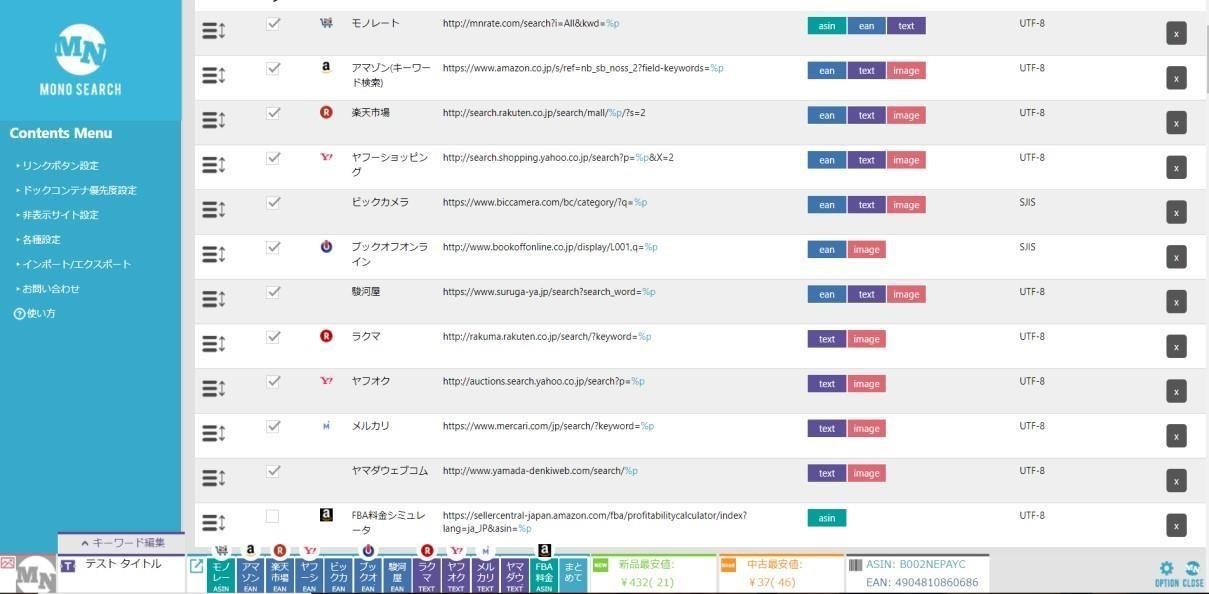Uncheck the モノレート row checkbox
The height and width of the screenshot is (594, 1209).
click(272, 23)
